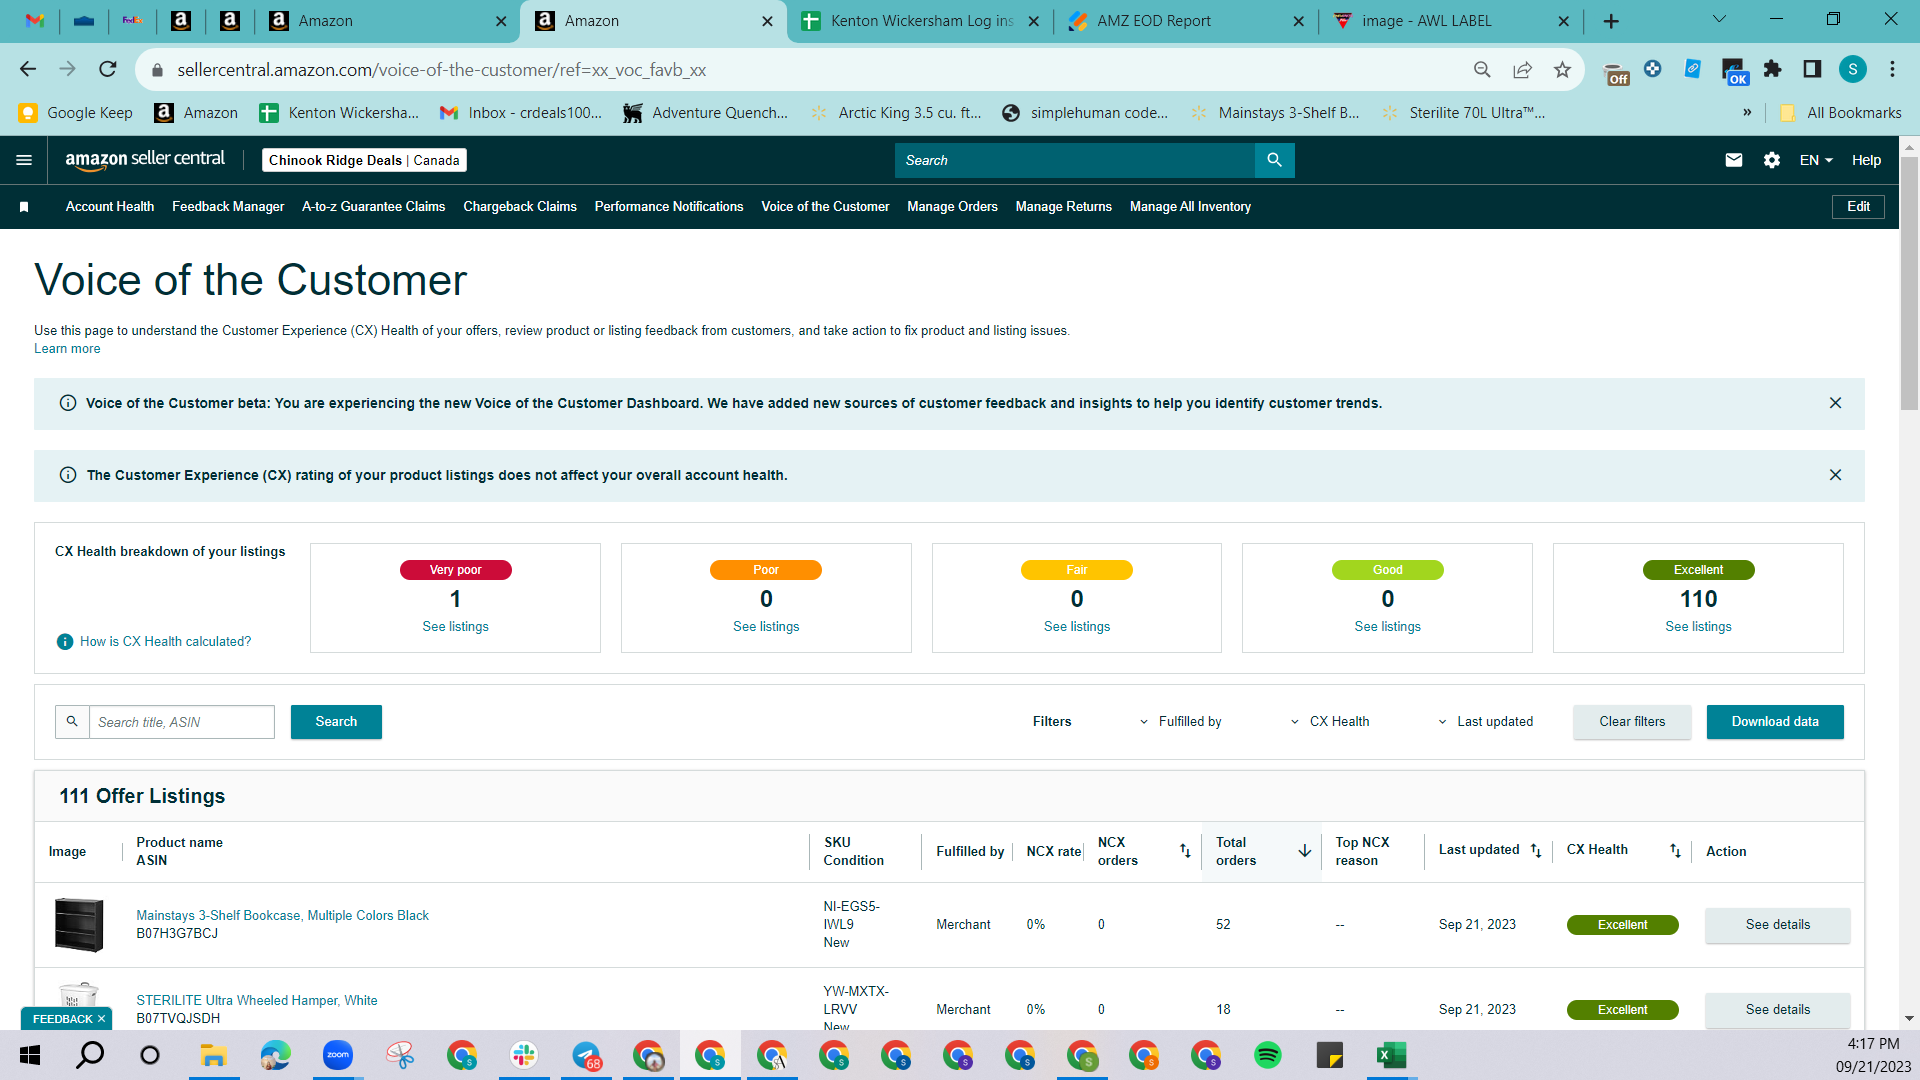
Task: Open Performance Notifications page
Action: point(669,207)
